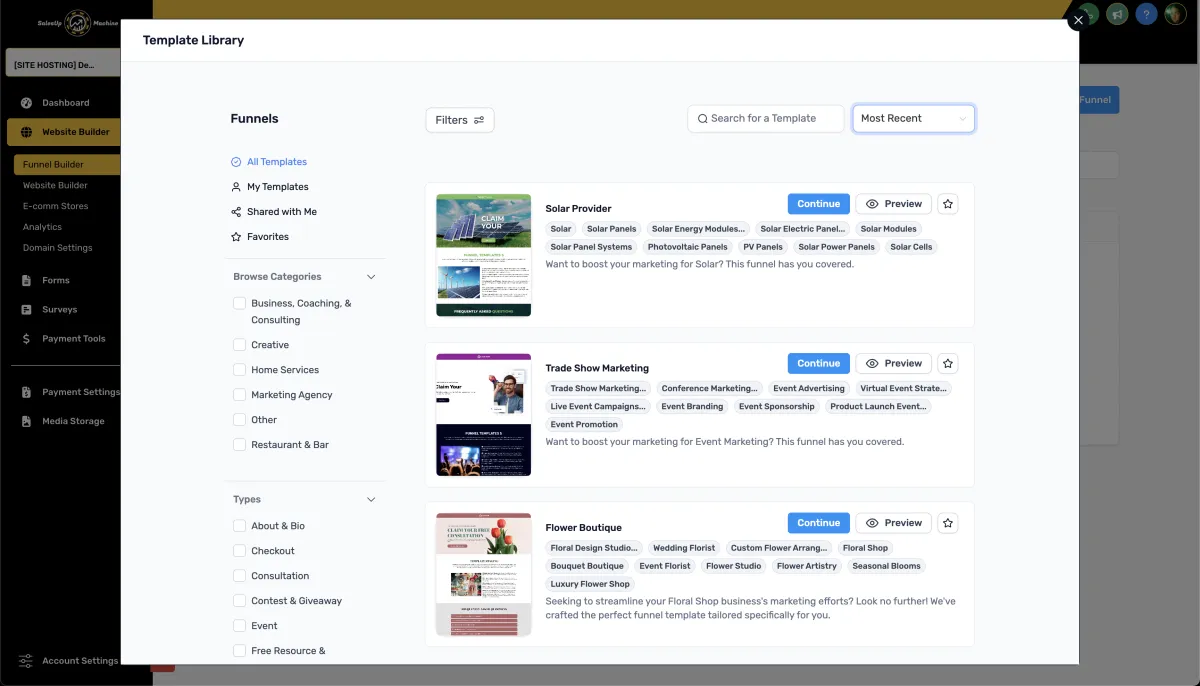Check the Other category

coord(239,420)
